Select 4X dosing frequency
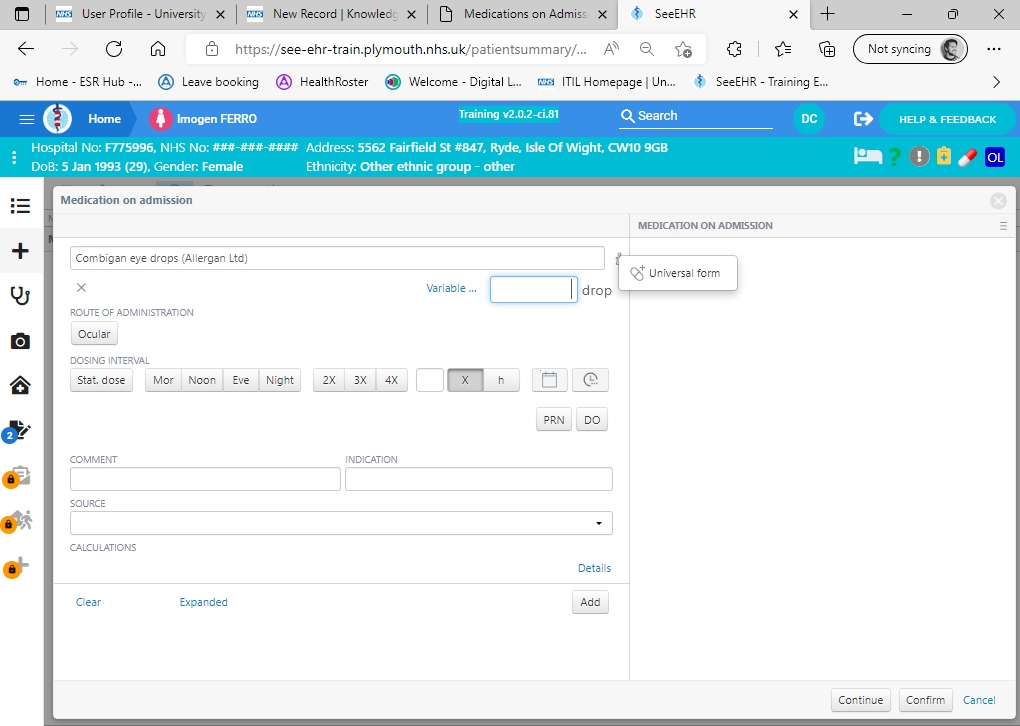Viewport: 1020px width, 726px height. point(392,380)
